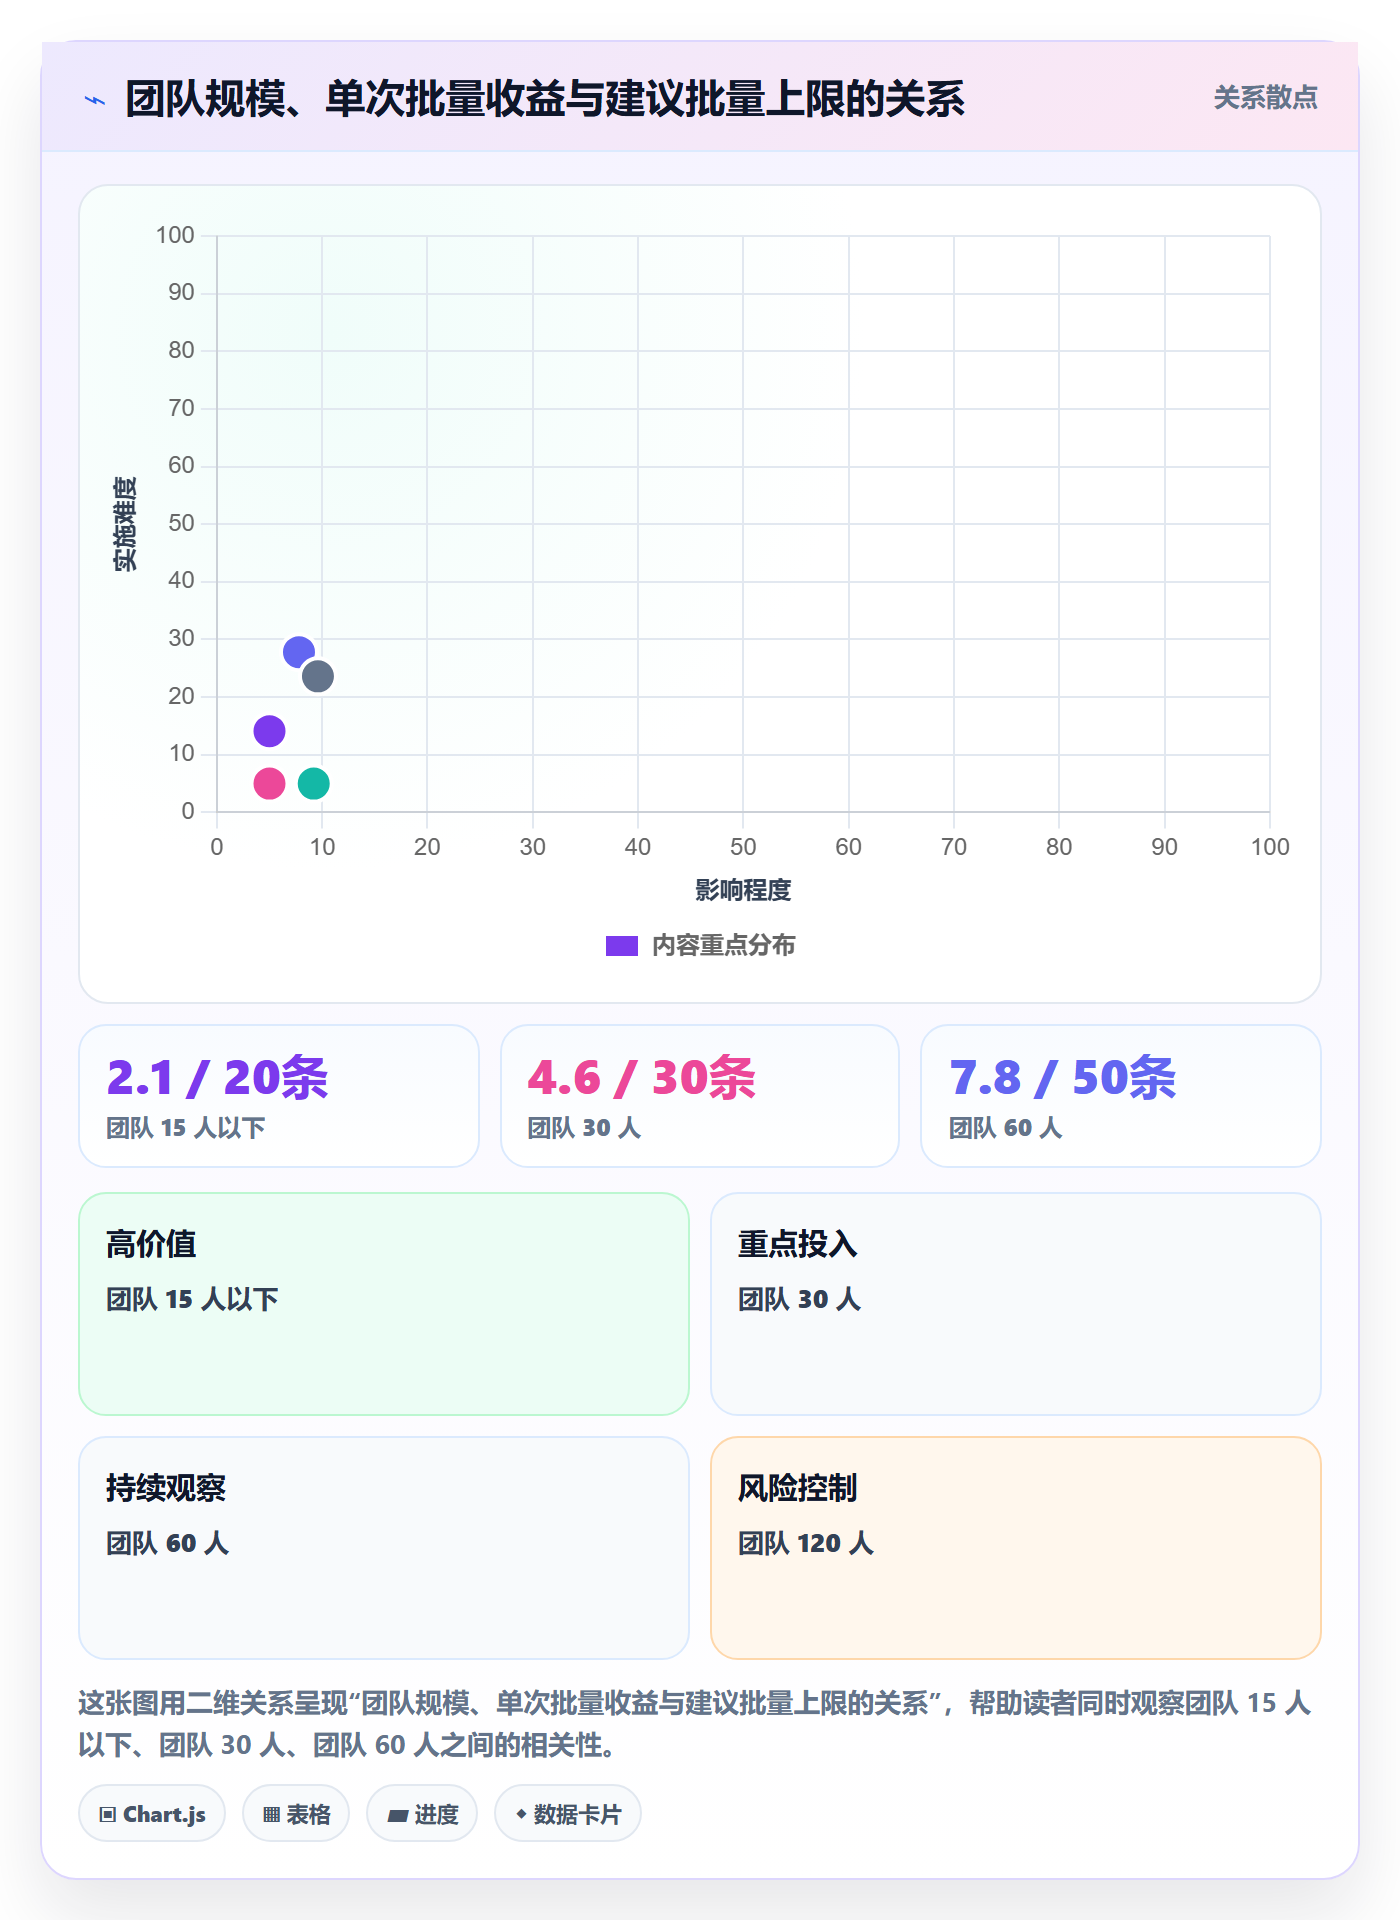
Task: Click the purple scatter data point
Action: pos(269,731)
